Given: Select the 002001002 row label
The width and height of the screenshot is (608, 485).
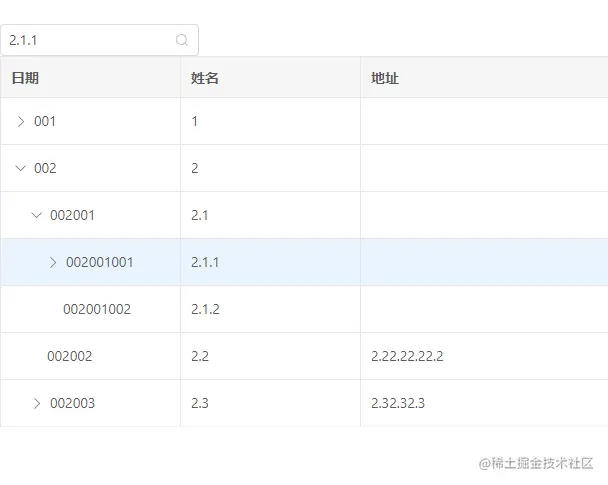Looking at the screenshot, I should (x=97, y=309).
